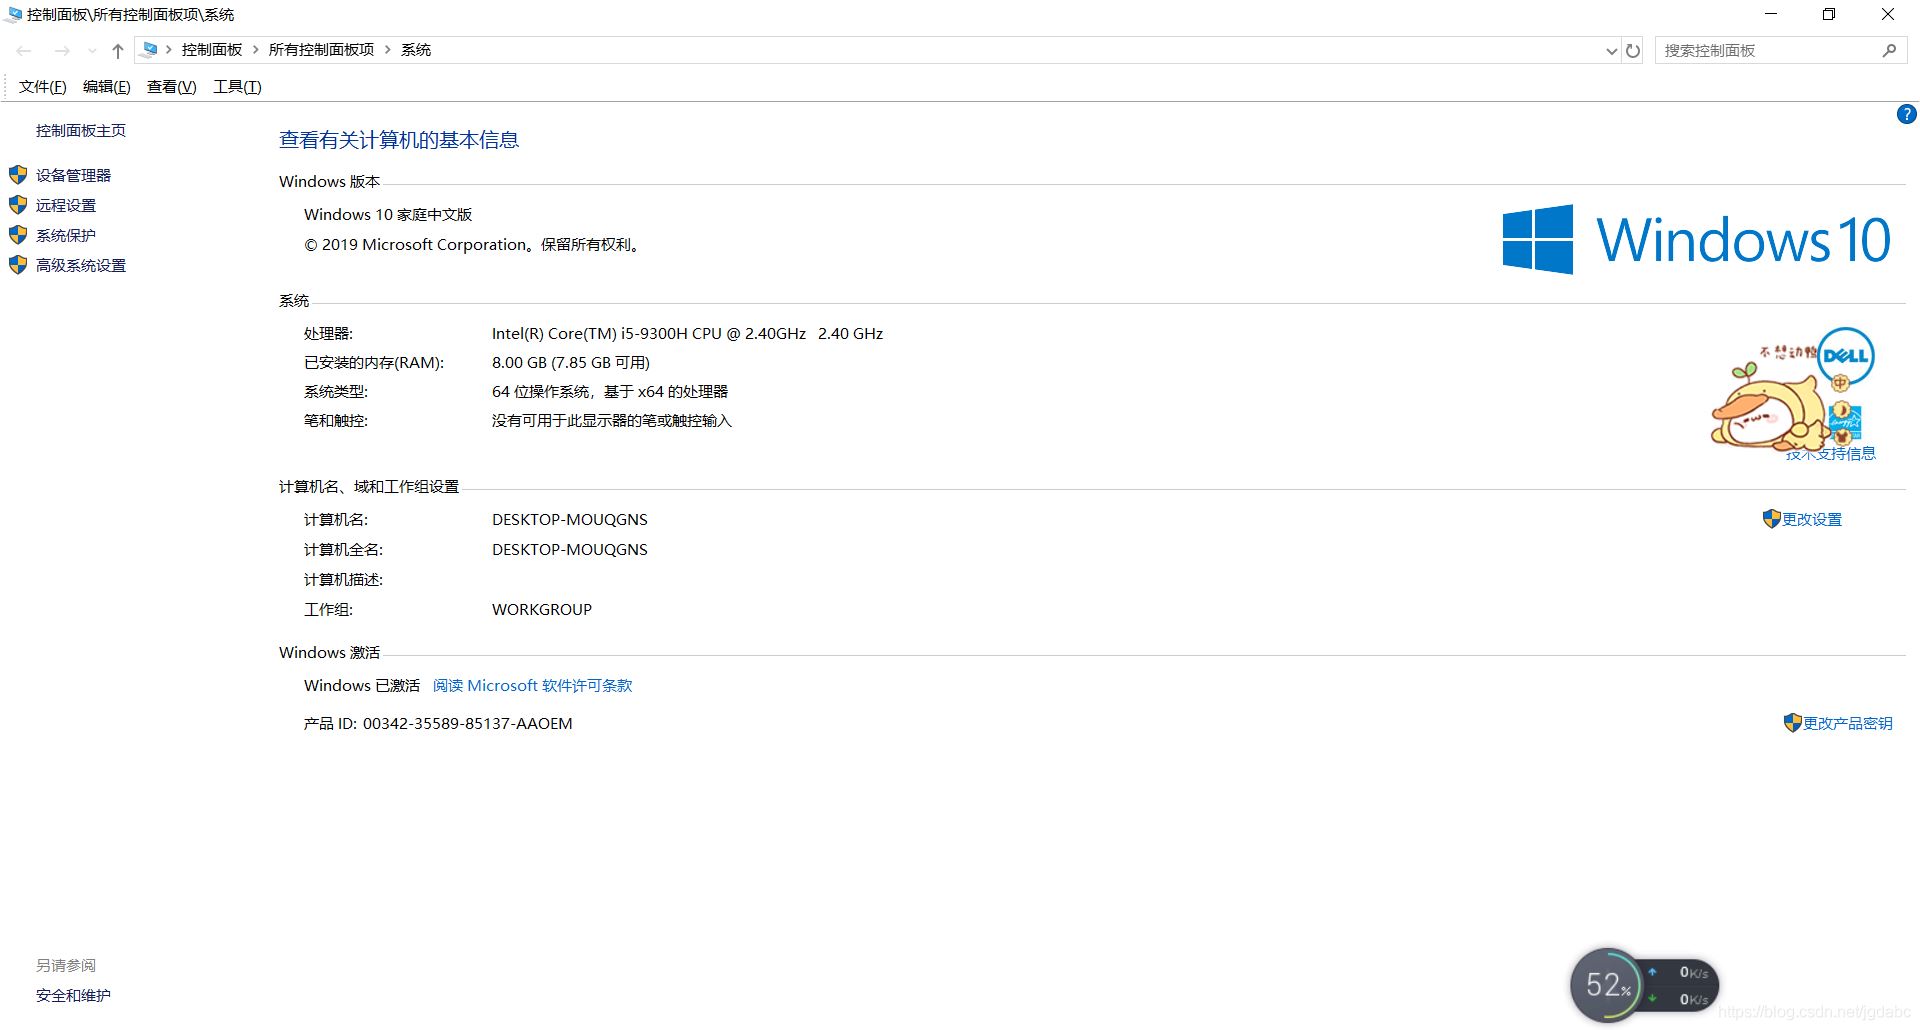
Task: Go forward with the forward arrow
Action: (x=62, y=50)
